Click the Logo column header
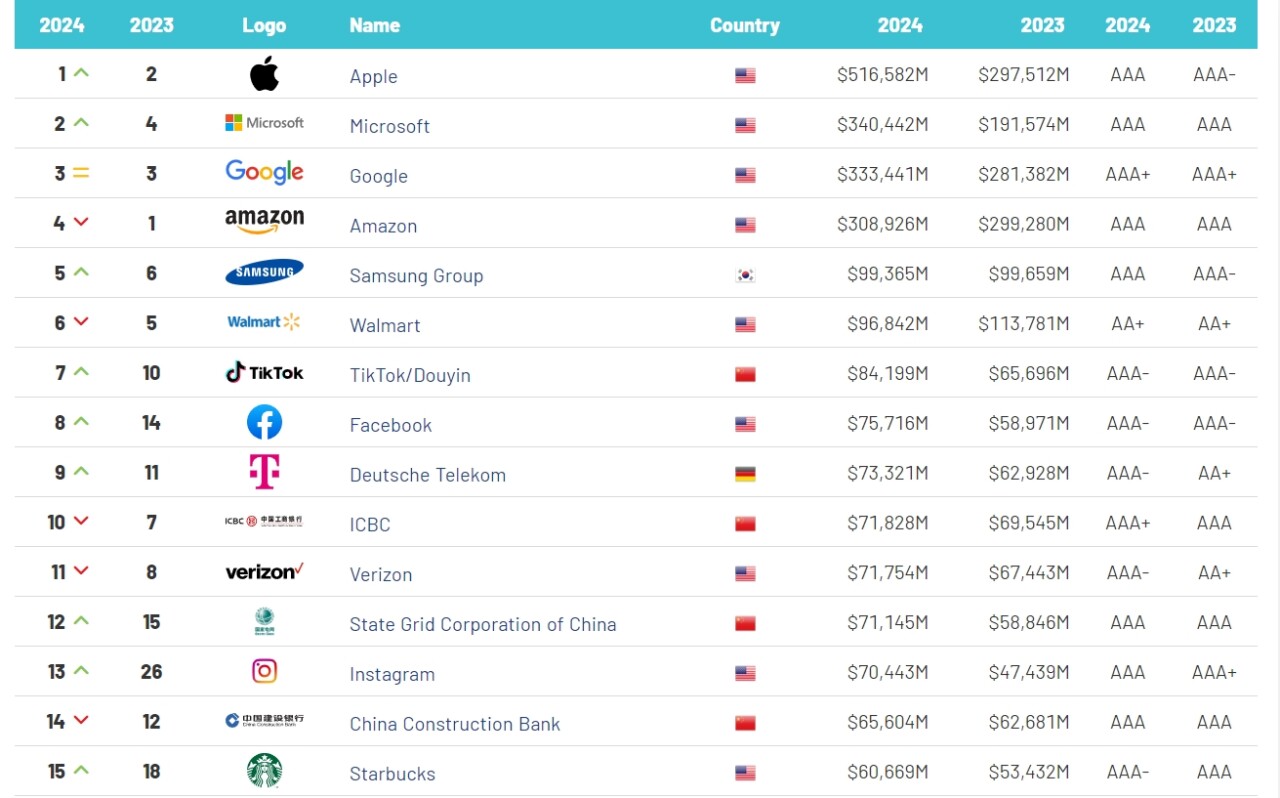 [x=264, y=26]
